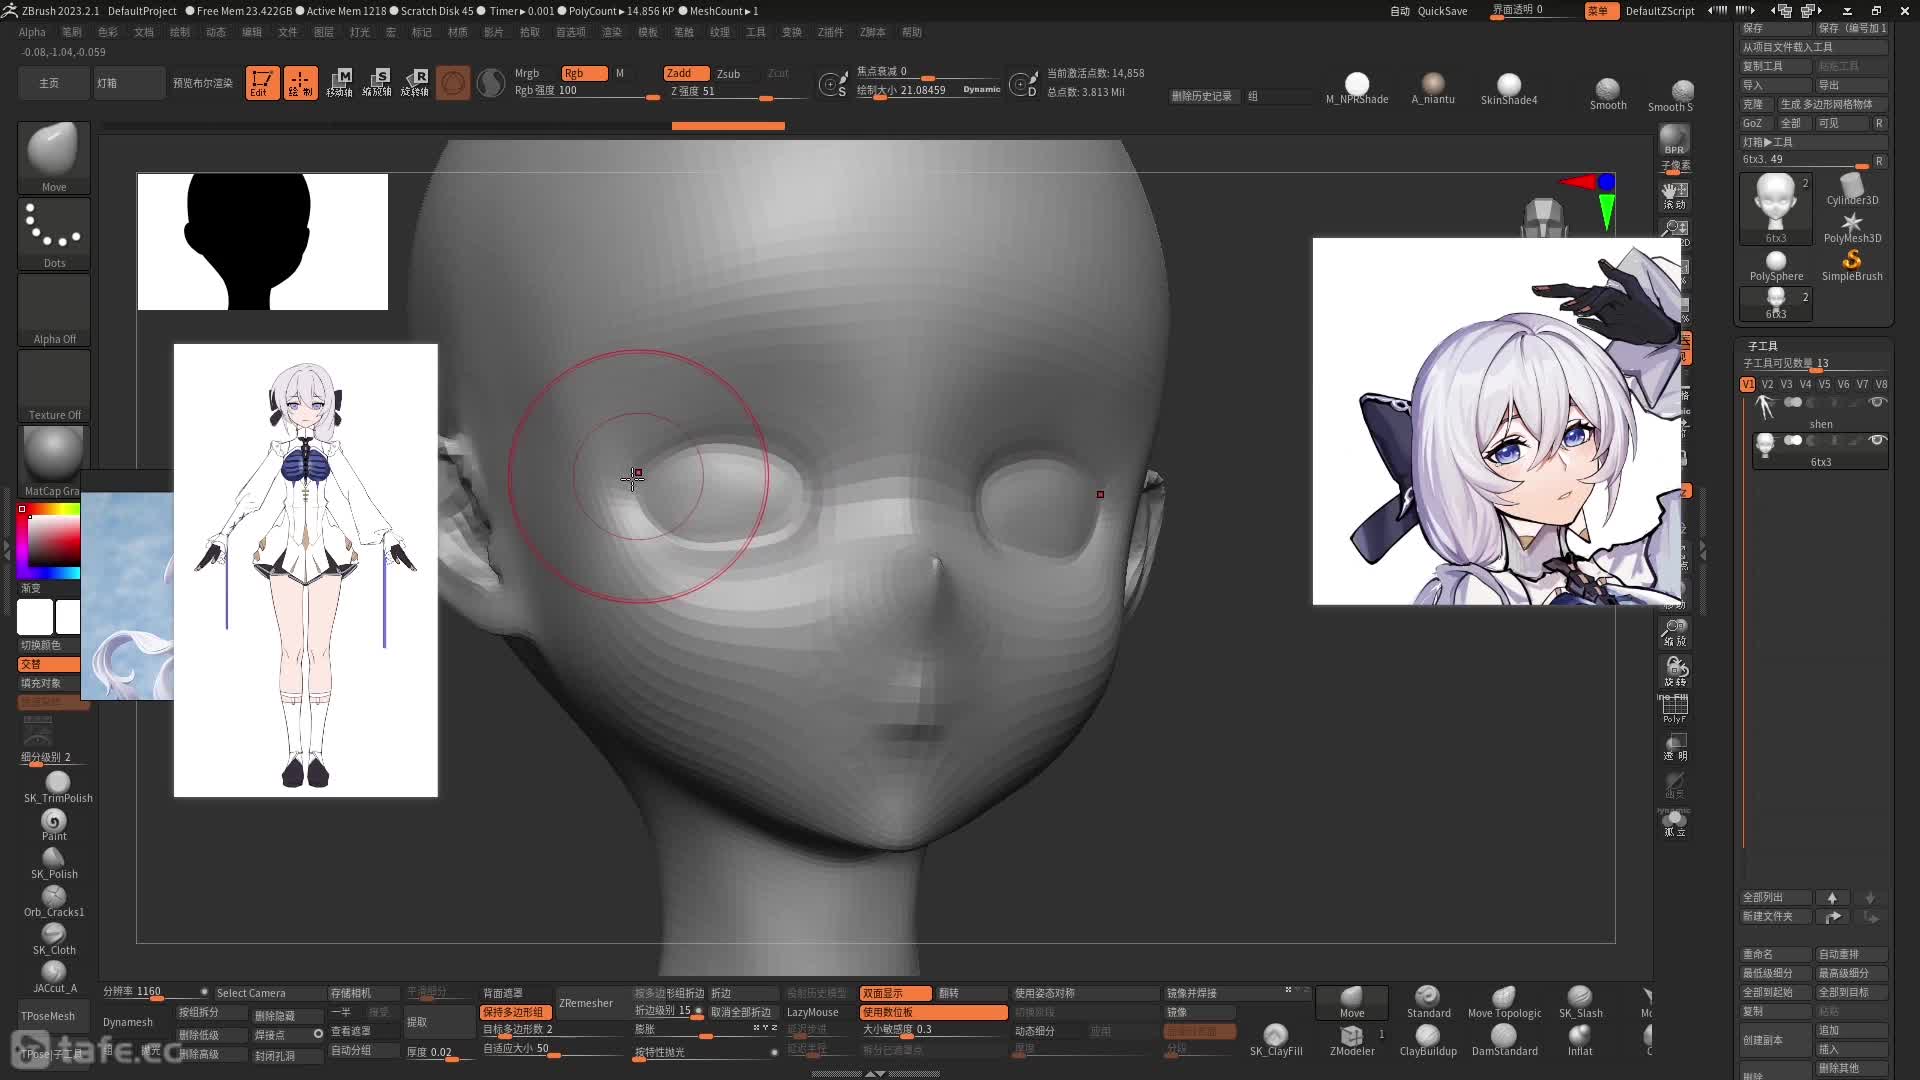The width and height of the screenshot is (1920, 1080).
Task: Toggle the Gizmo 3D sphere button
Action: tap(453, 83)
